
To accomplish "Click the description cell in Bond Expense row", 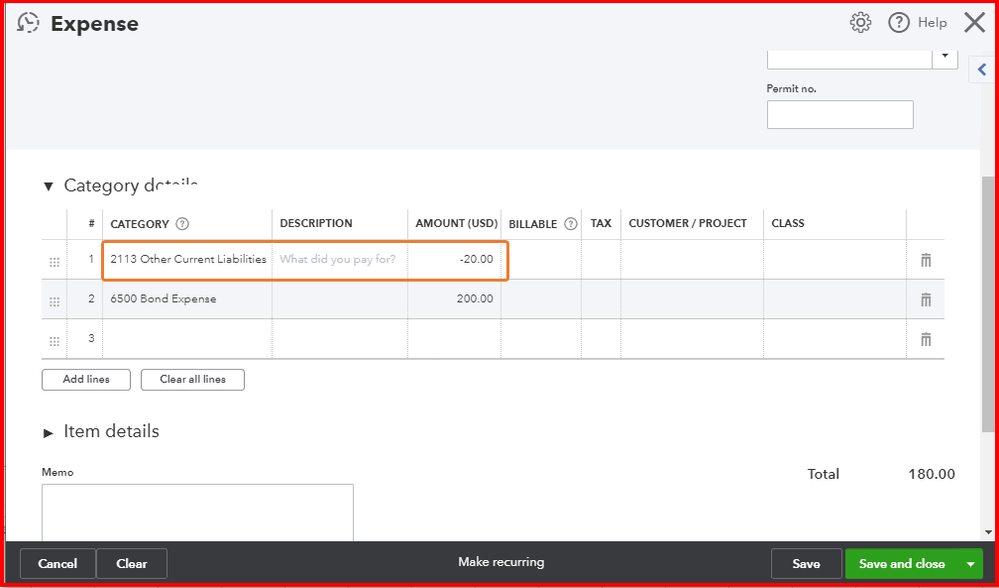I will (340, 299).
